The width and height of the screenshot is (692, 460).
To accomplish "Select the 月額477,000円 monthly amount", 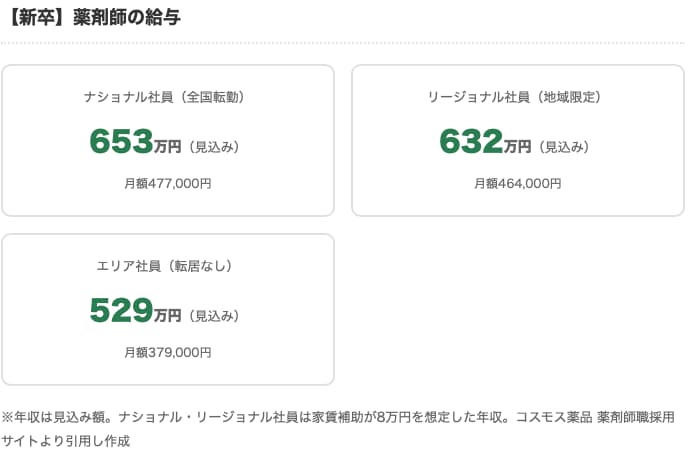I will pos(167,183).
